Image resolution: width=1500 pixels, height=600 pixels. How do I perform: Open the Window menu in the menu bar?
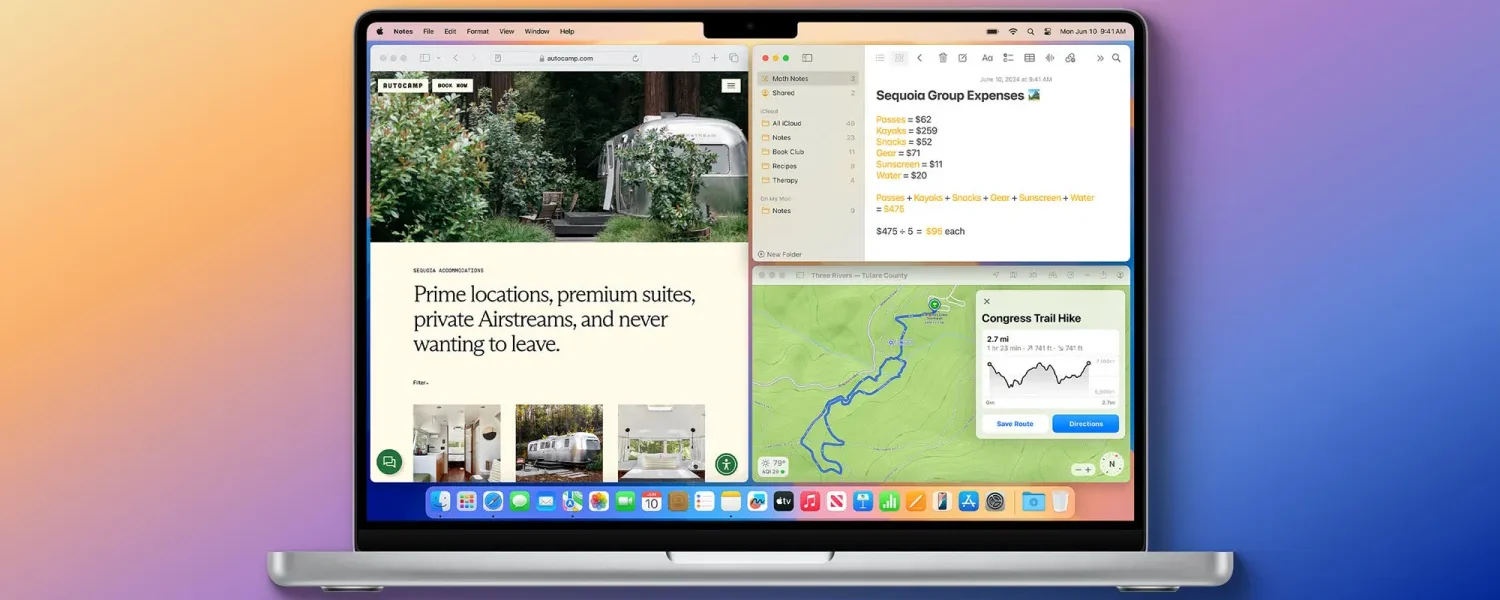537,31
